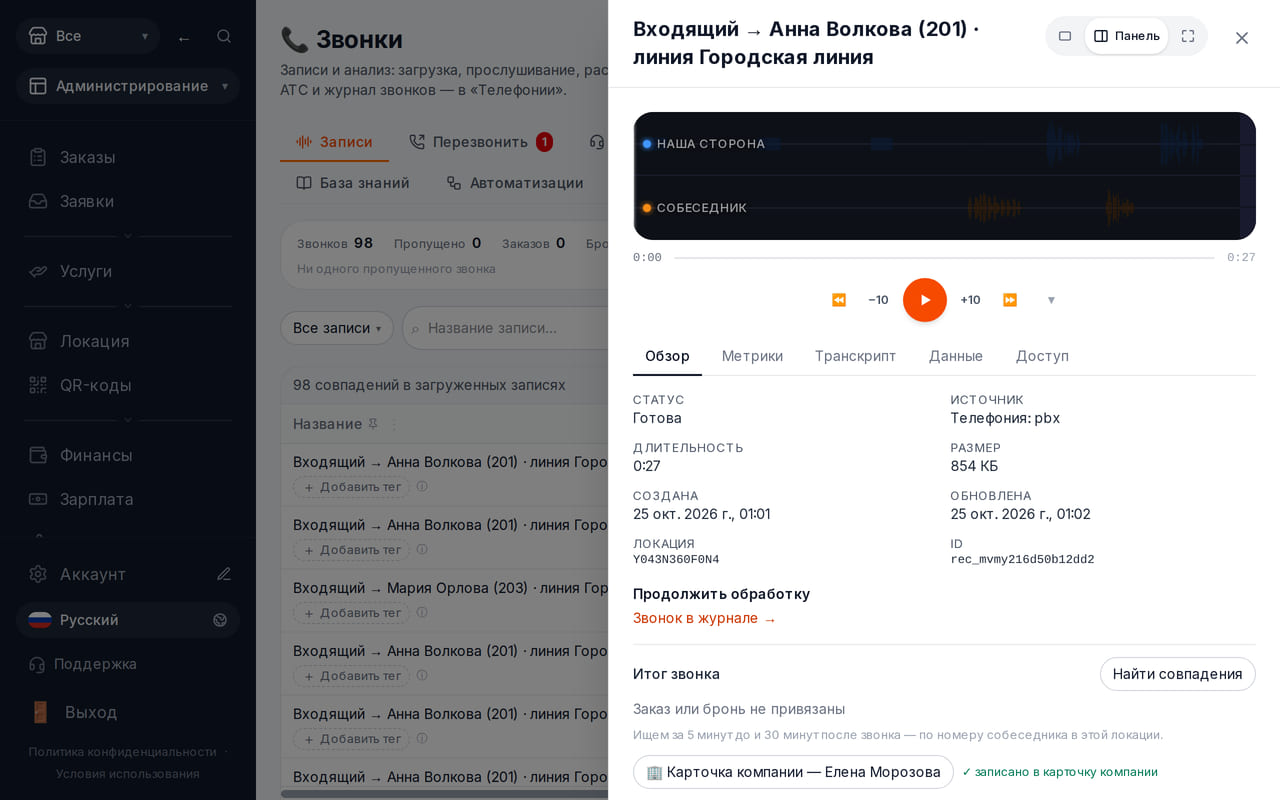Open the Метрики tab

752,356
